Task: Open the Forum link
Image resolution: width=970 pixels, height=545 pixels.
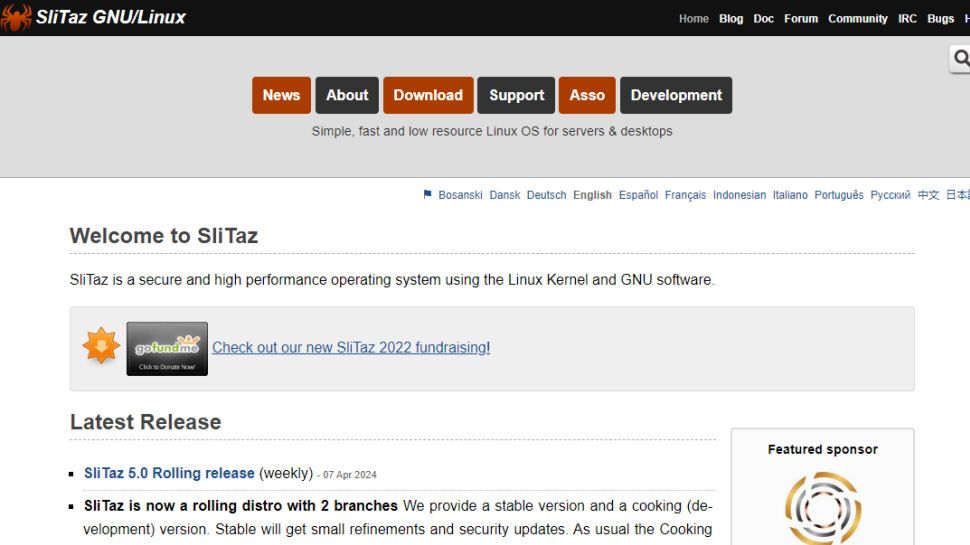Action: (800, 19)
